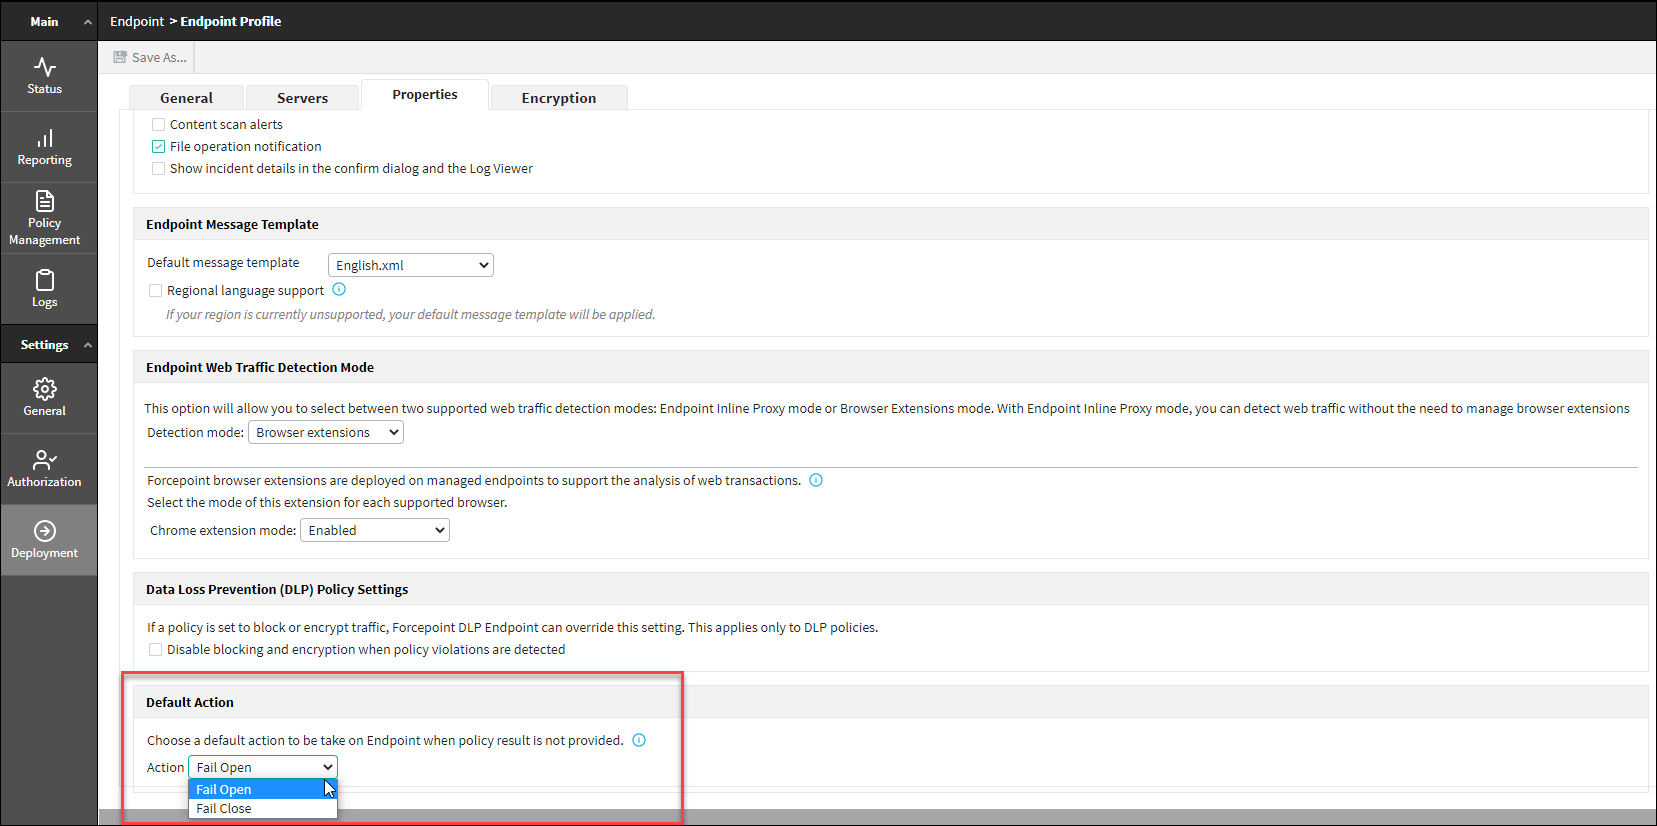
Task: Open the Authorization settings
Action: [45, 468]
